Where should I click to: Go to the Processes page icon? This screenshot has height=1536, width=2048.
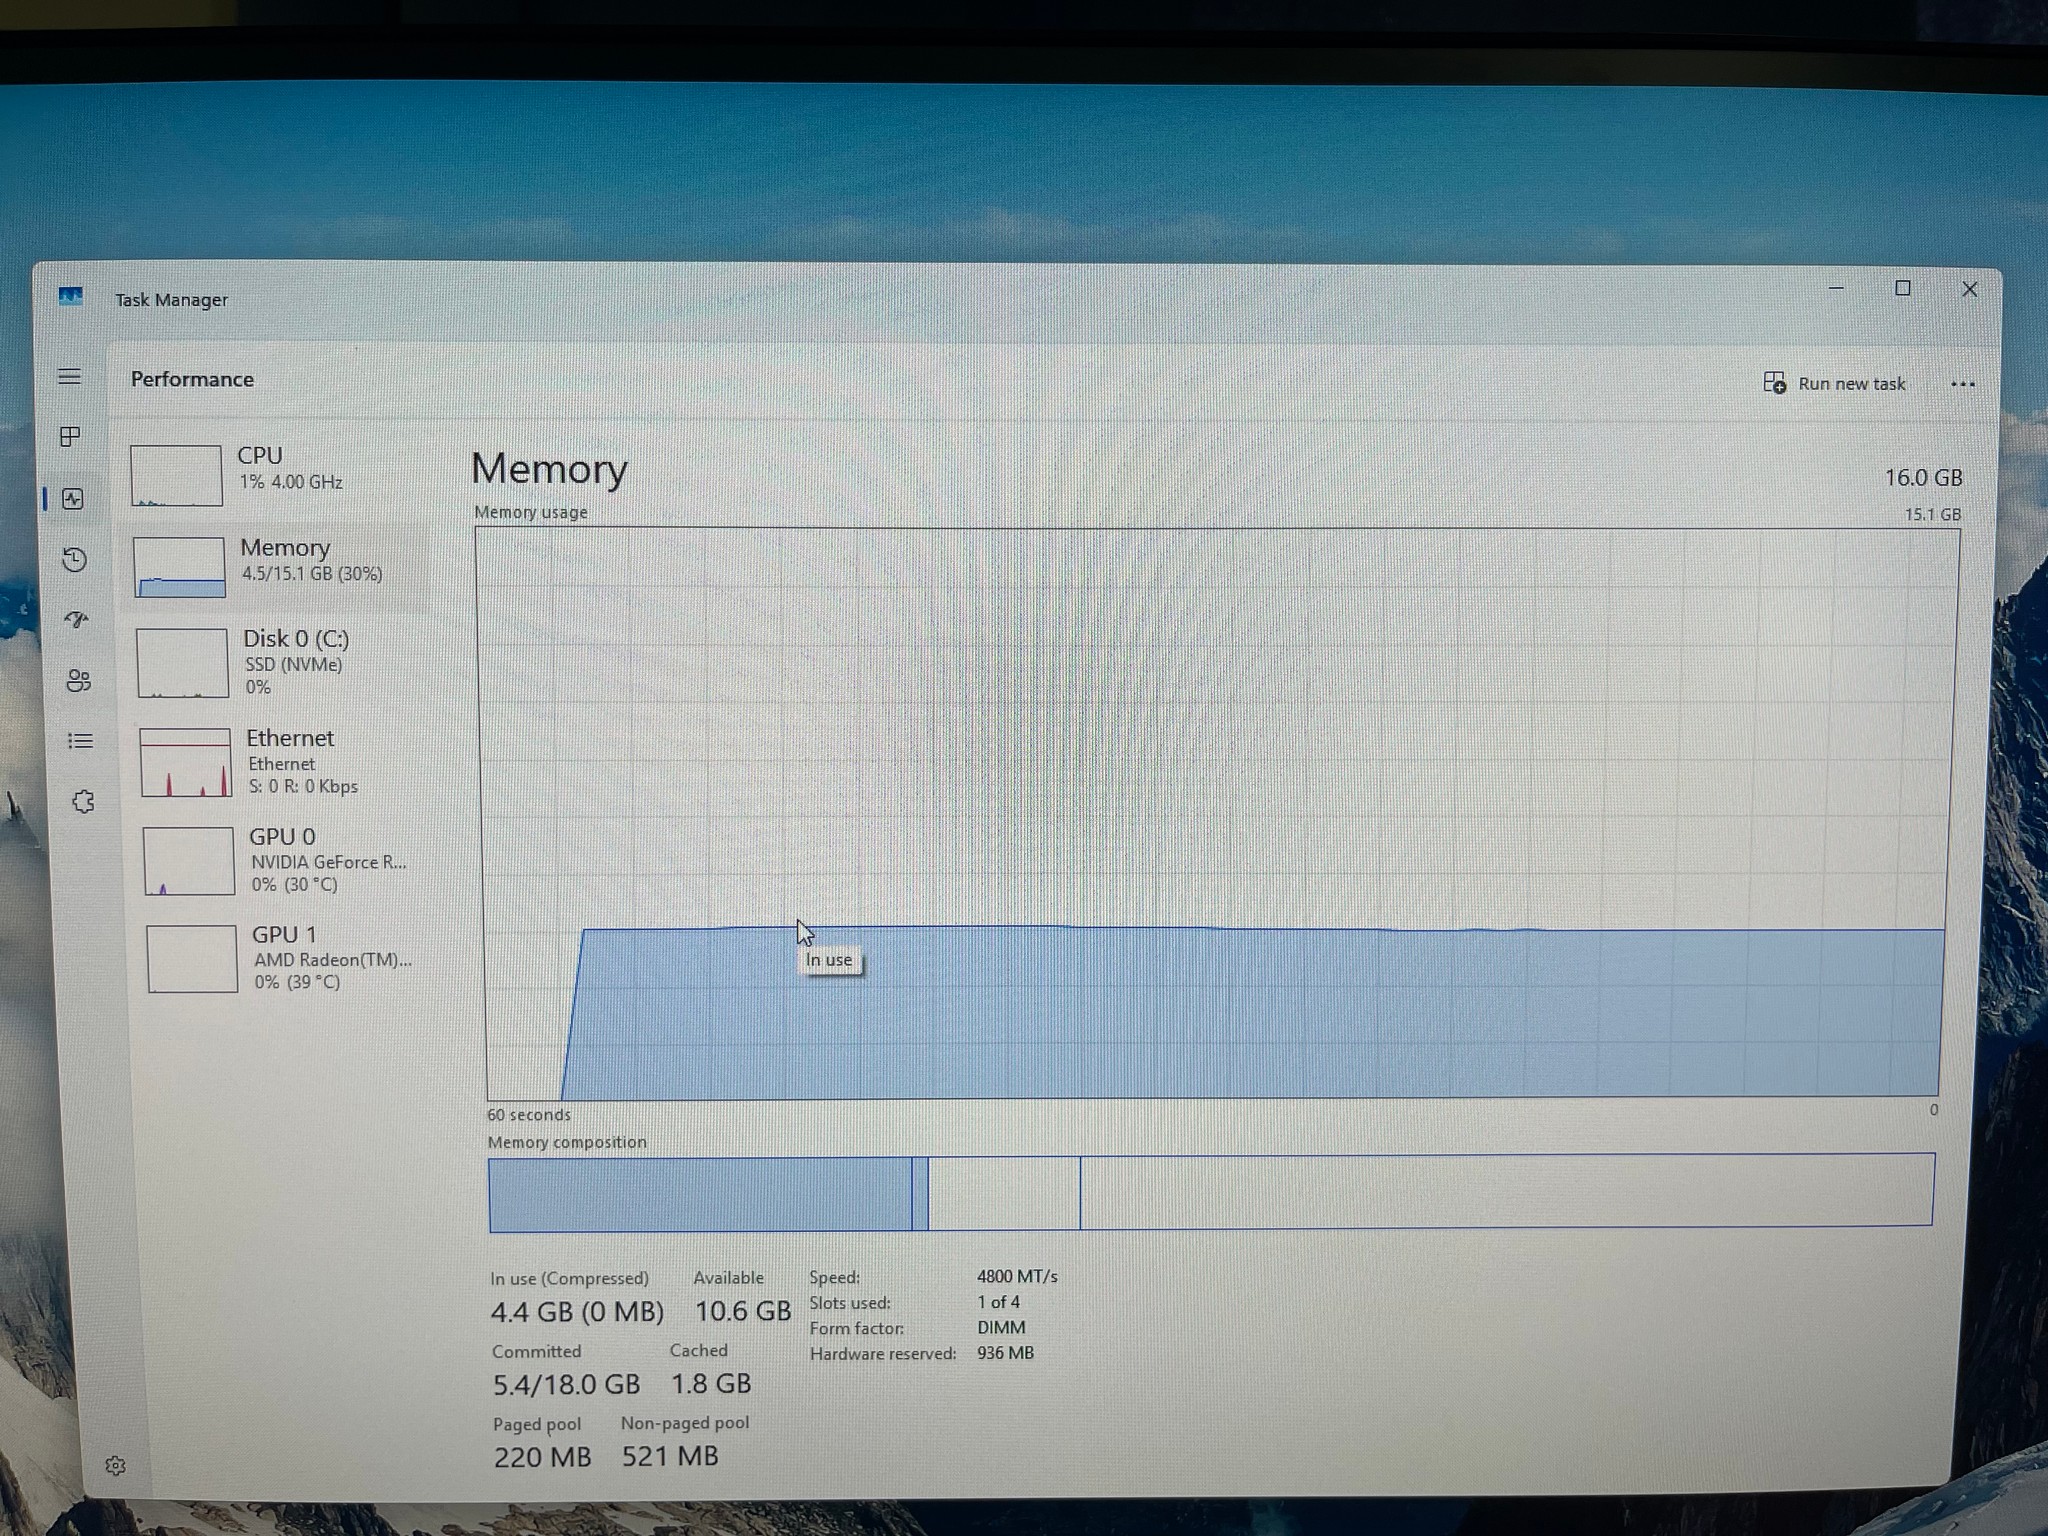(x=70, y=437)
